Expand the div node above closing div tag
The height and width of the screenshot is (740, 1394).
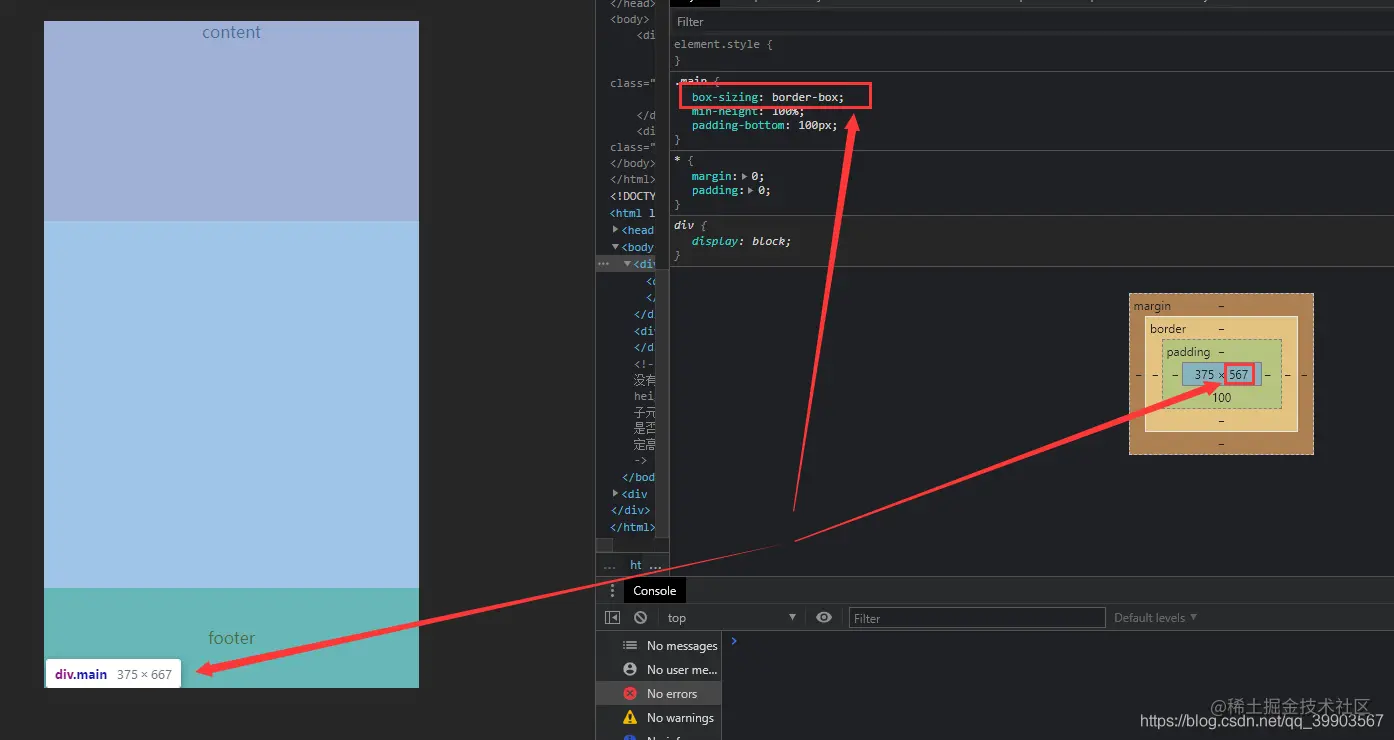tap(615, 494)
